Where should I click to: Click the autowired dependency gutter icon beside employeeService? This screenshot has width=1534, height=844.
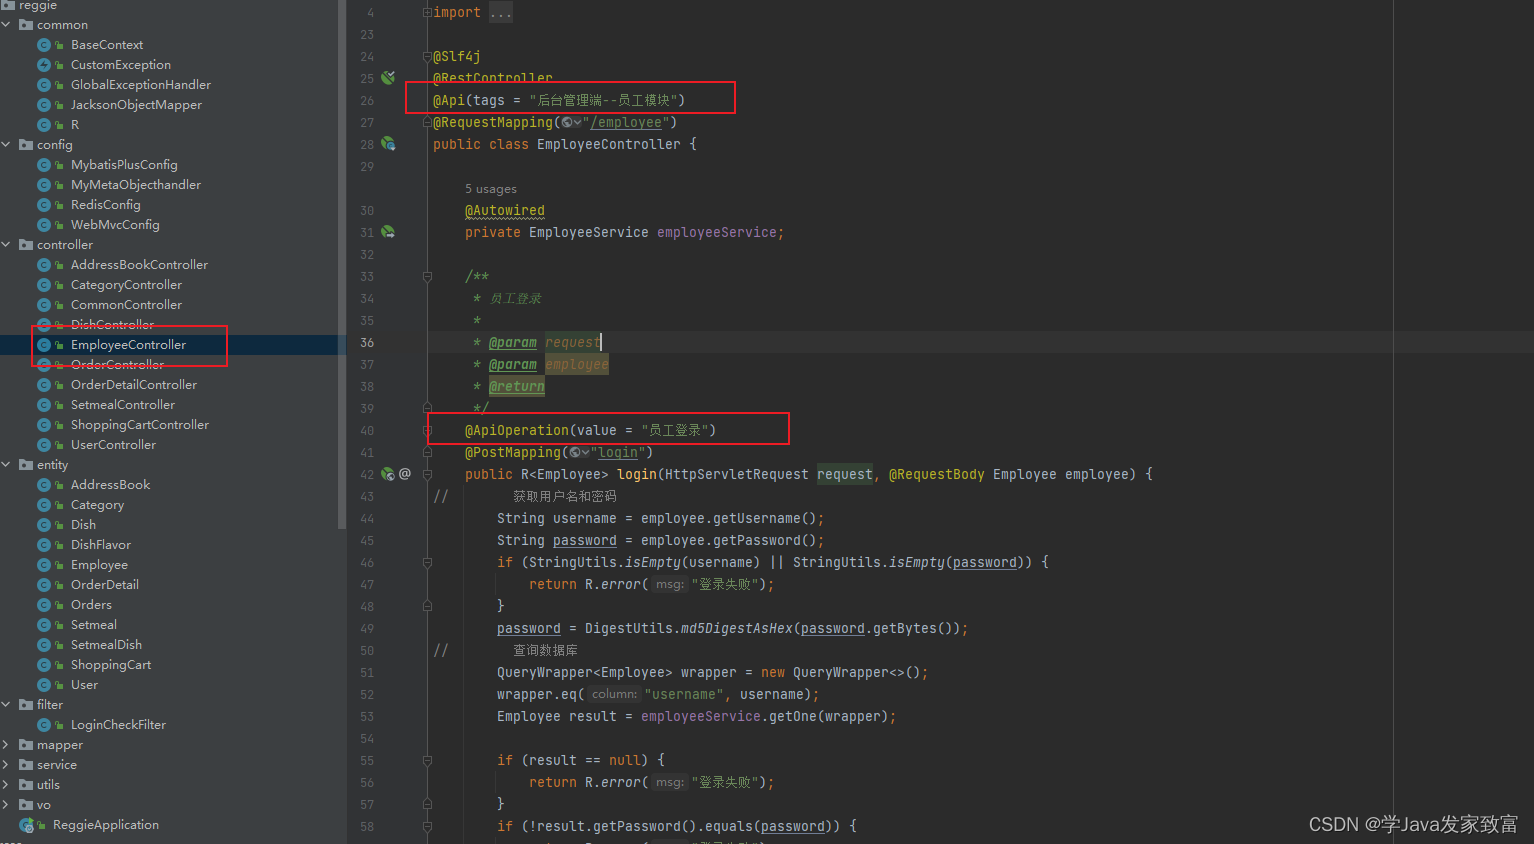(x=388, y=232)
